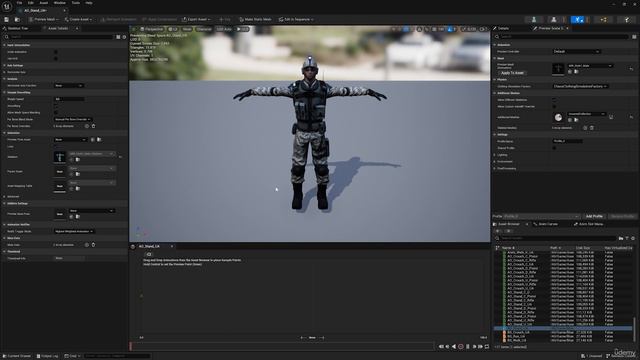Screen dimensions: 640x360
Task: Open the Clothing Simulation Factory dropdown
Action: coord(581,86)
